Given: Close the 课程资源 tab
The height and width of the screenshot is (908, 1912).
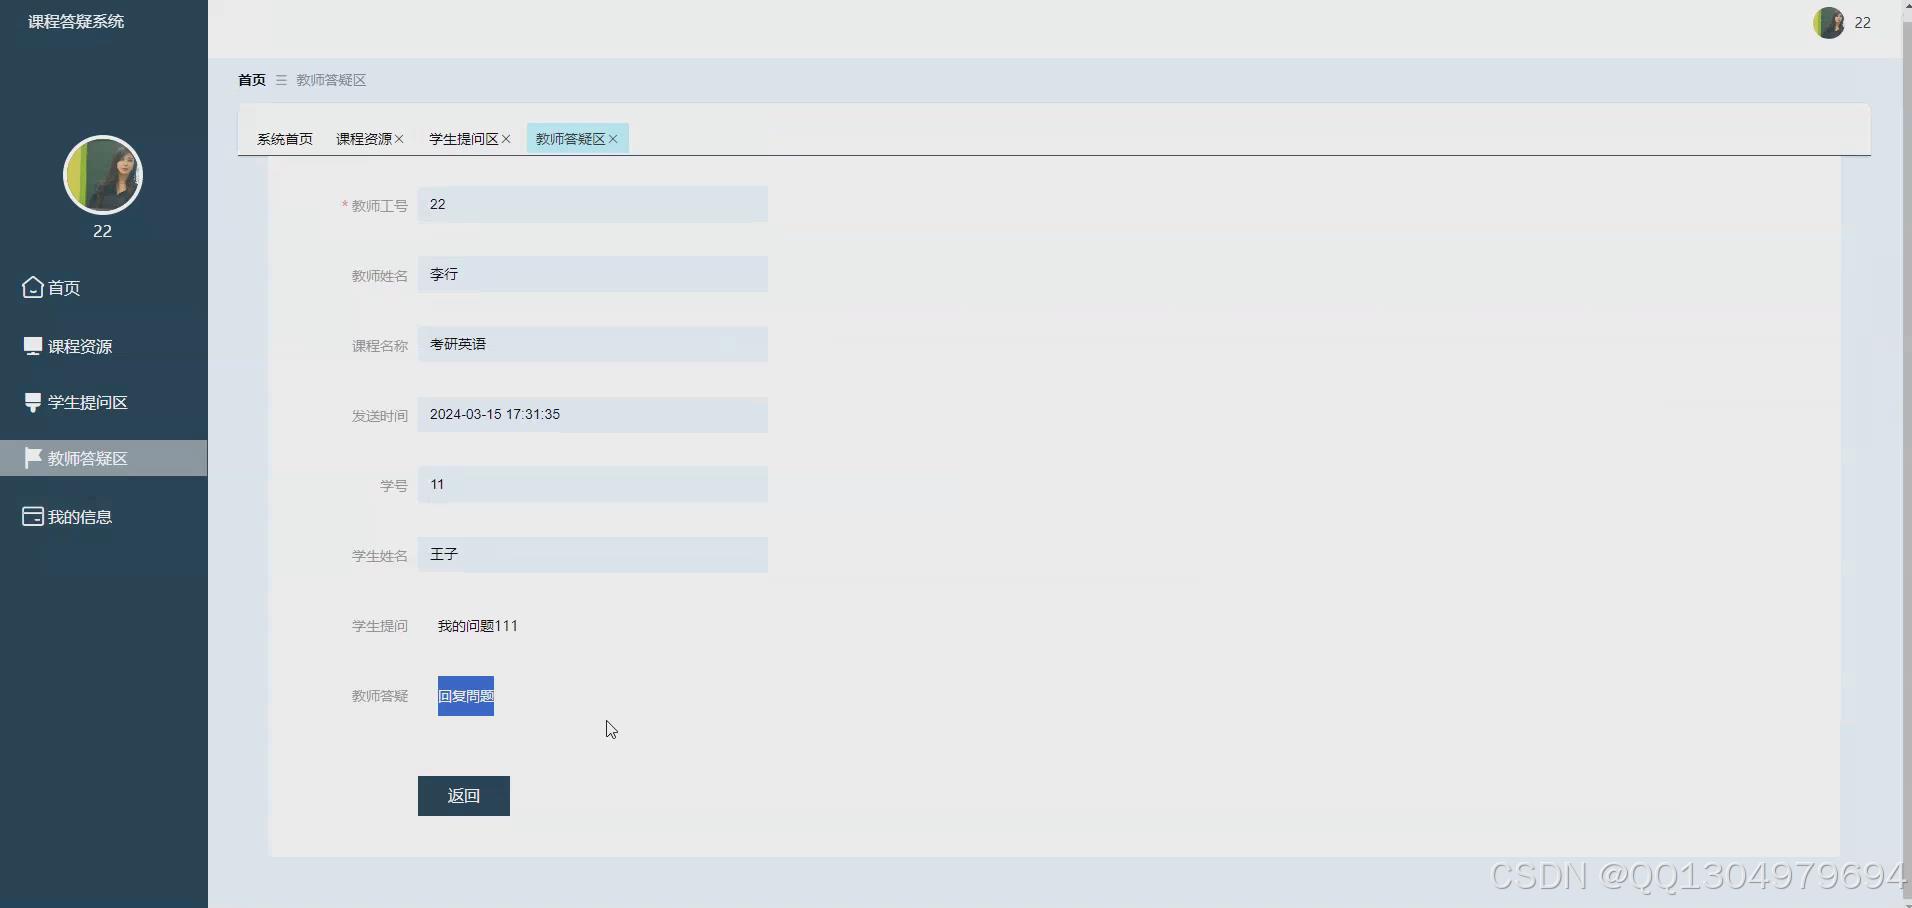Looking at the screenshot, I should 399,139.
